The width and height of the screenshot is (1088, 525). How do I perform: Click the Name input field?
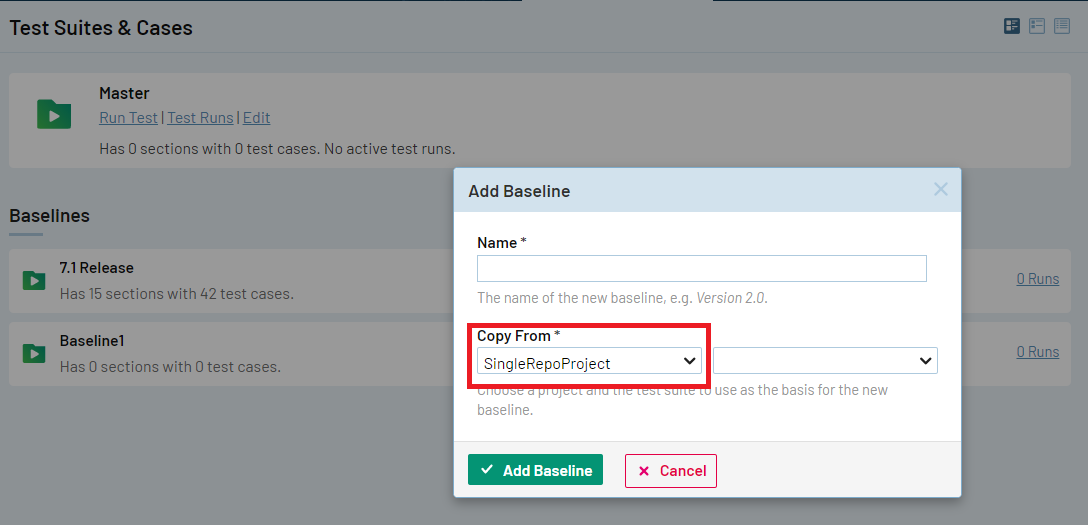[x=701, y=269]
